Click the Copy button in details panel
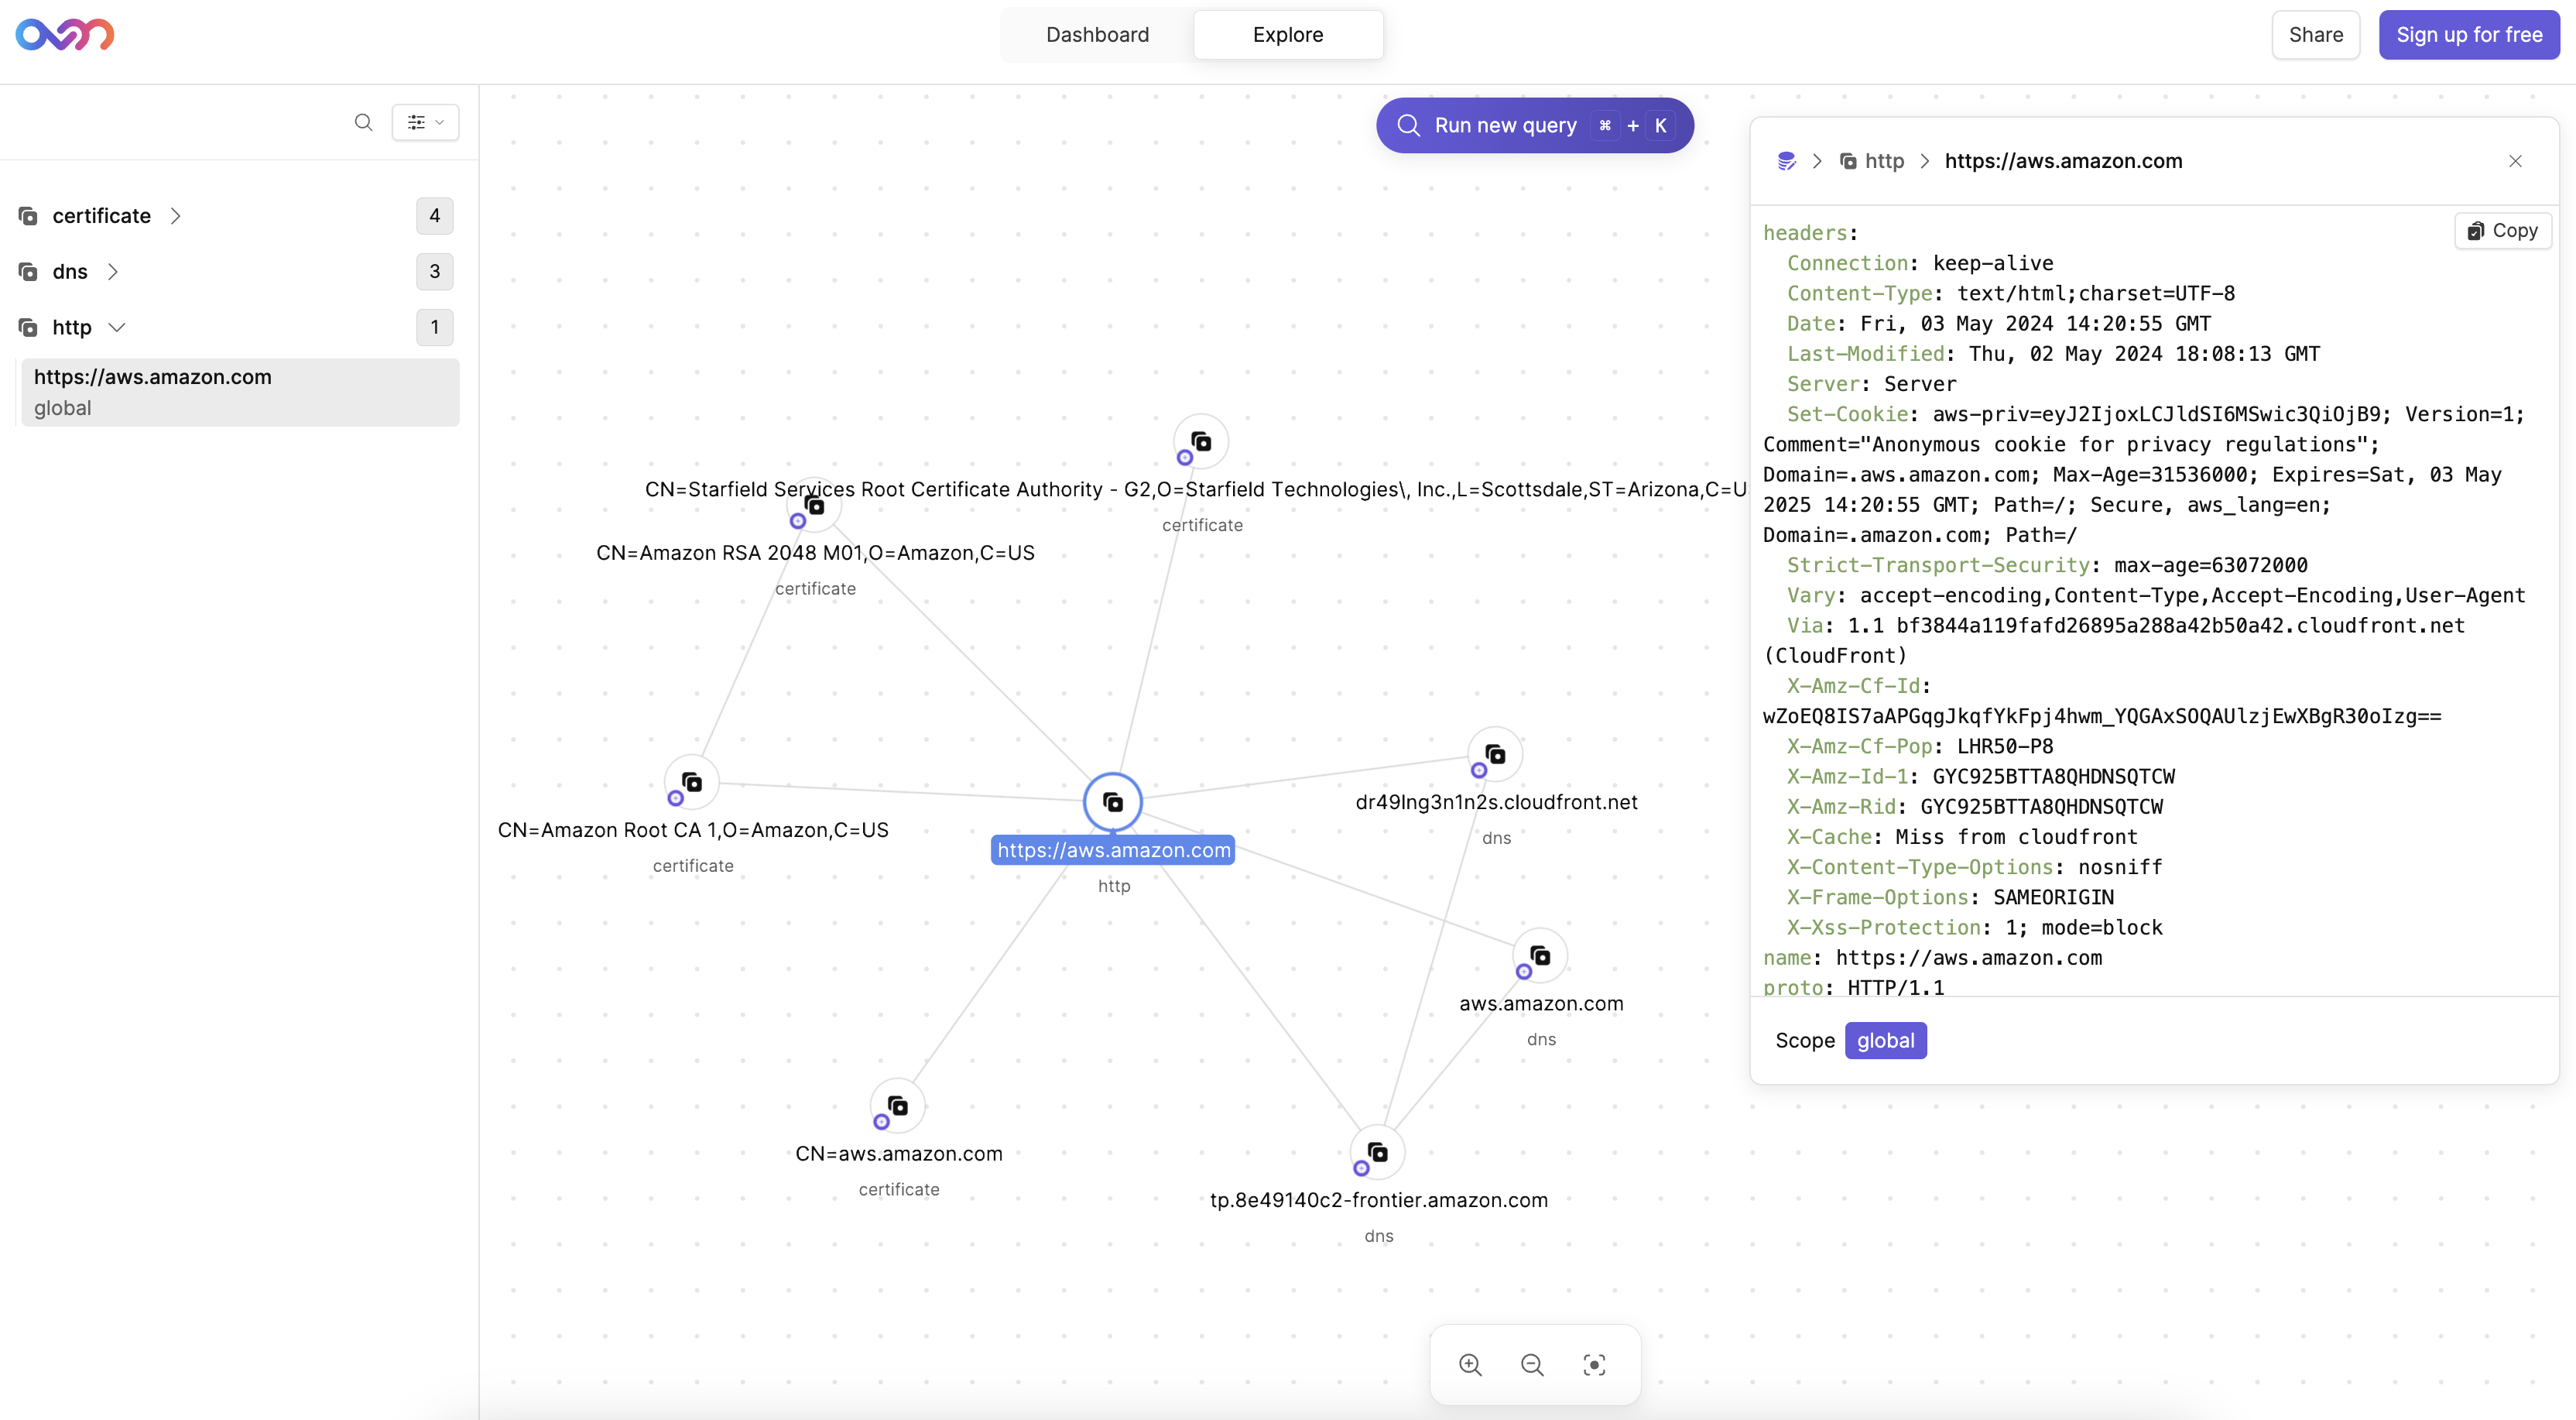The height and width of the screenshot is (1420, 2576). 2503,231
